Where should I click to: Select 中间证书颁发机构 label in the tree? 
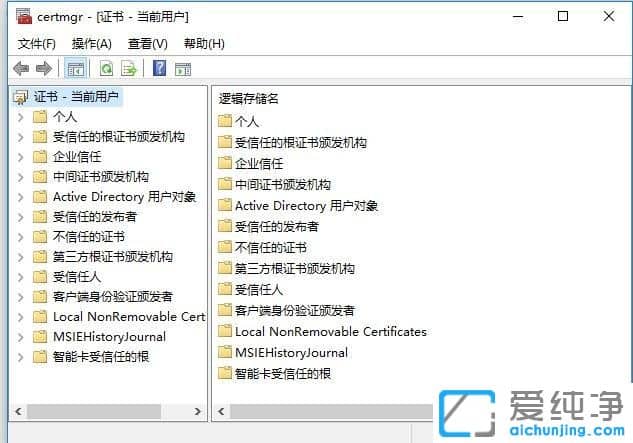pyautogui.click(x=101, y=177)
